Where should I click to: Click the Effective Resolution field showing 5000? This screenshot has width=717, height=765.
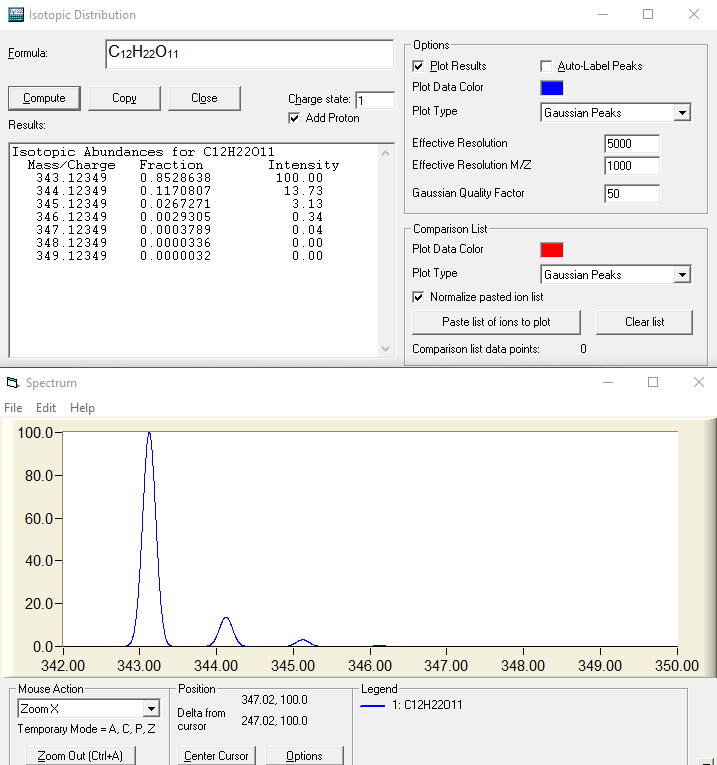(x=632, y=143)
